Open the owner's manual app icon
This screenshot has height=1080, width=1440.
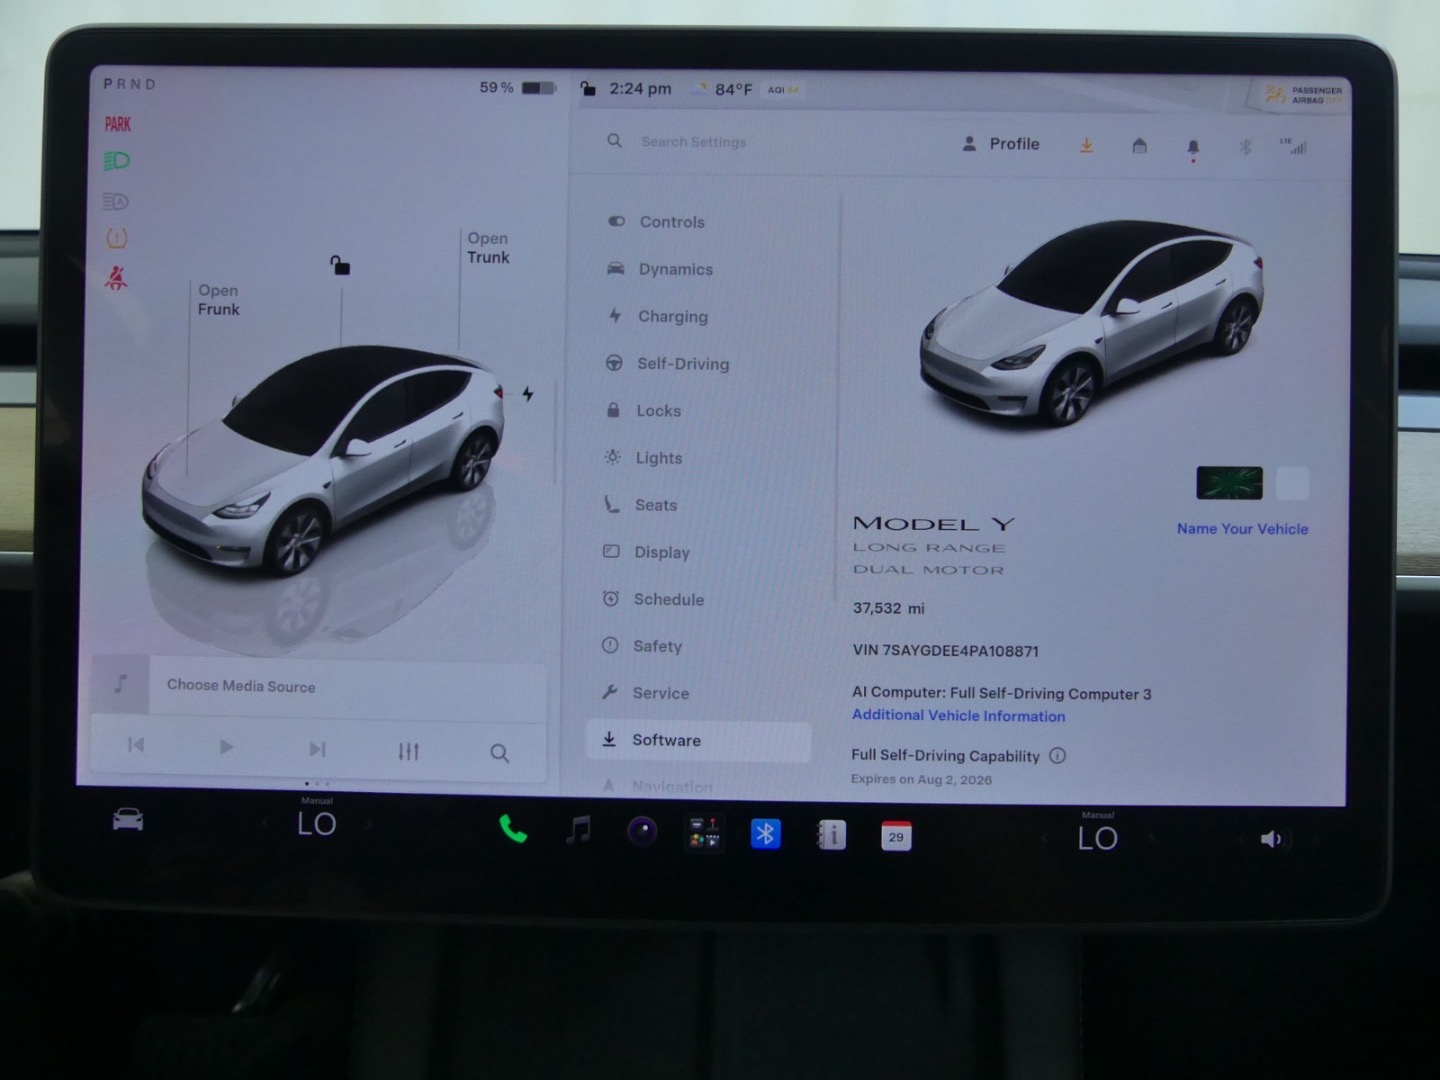pos(831,835)
